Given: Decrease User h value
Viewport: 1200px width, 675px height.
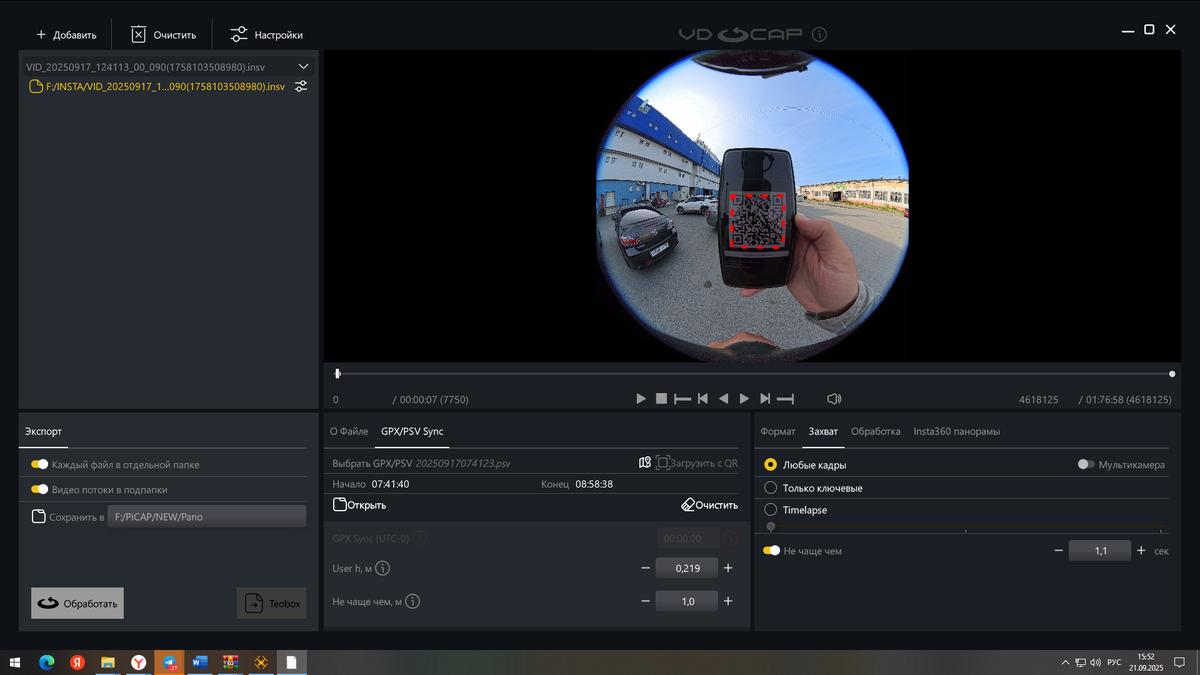Looking at the screenshot, I should click(x=645, y=568).
